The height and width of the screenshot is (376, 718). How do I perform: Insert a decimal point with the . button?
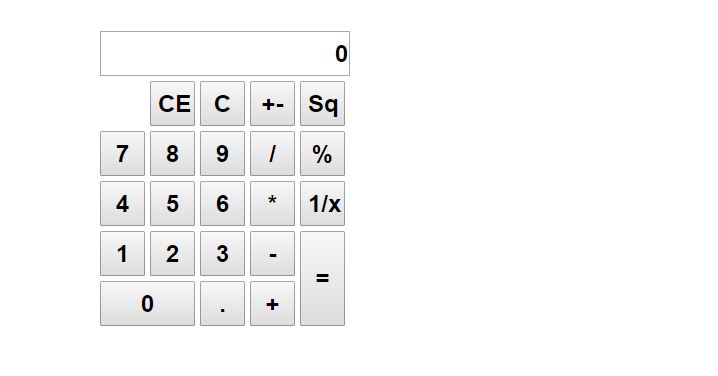[222, 303]
